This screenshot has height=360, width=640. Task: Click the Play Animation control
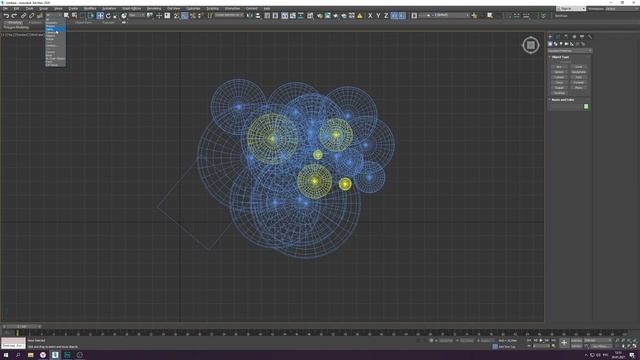click(x=541, y=340)
